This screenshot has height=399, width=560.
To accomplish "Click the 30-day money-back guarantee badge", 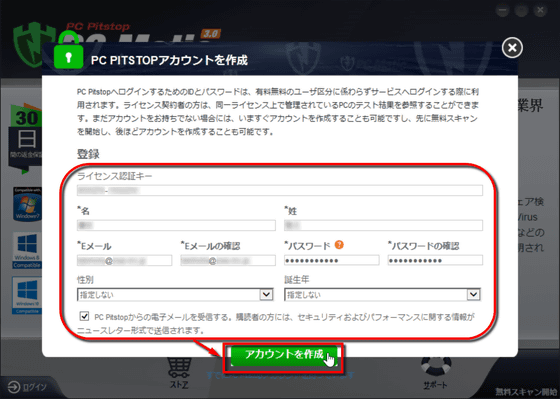I will (25, 139).
